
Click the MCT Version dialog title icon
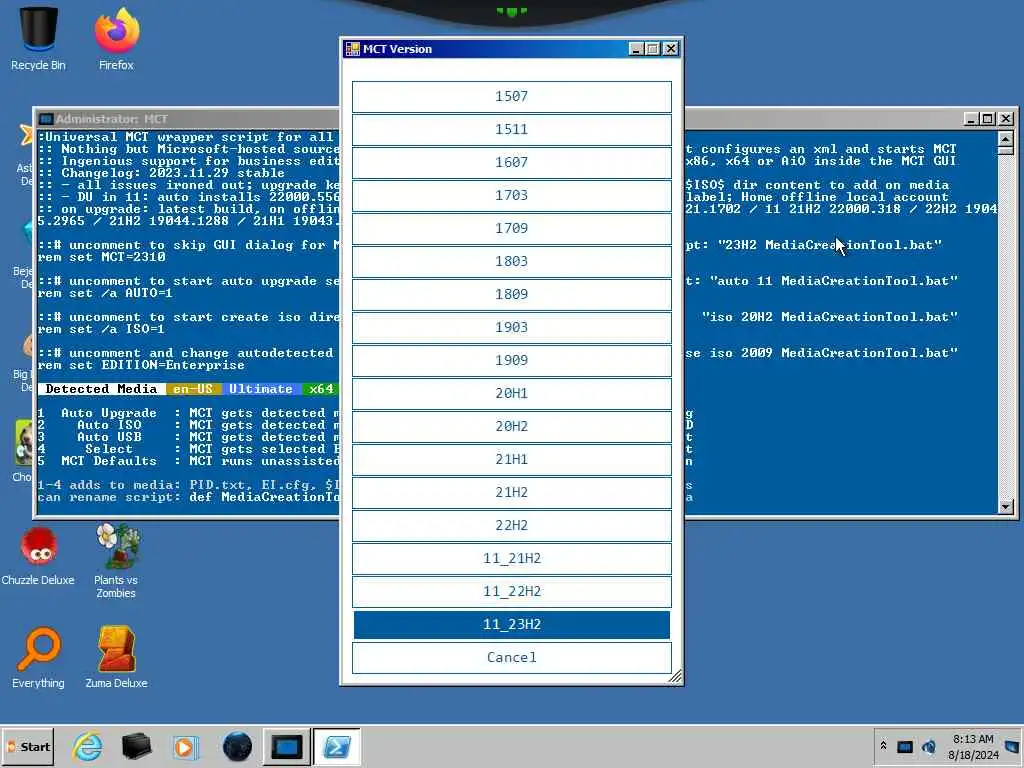pyautogui.click(x=353, y=49)
